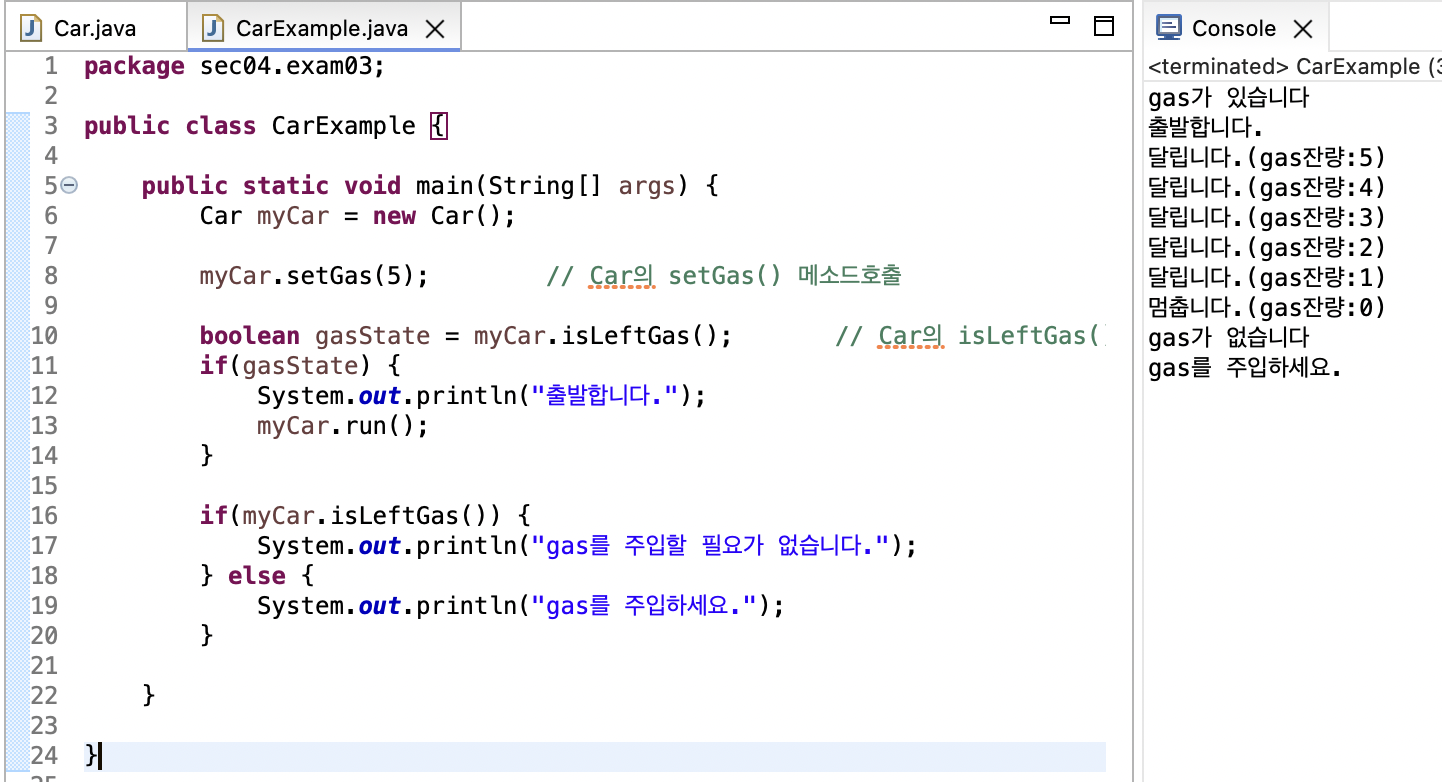The width and height of the screenshot is (1442, 782).
Task: Close the CarExample.java tab
Action: click(x=435, y=29)
